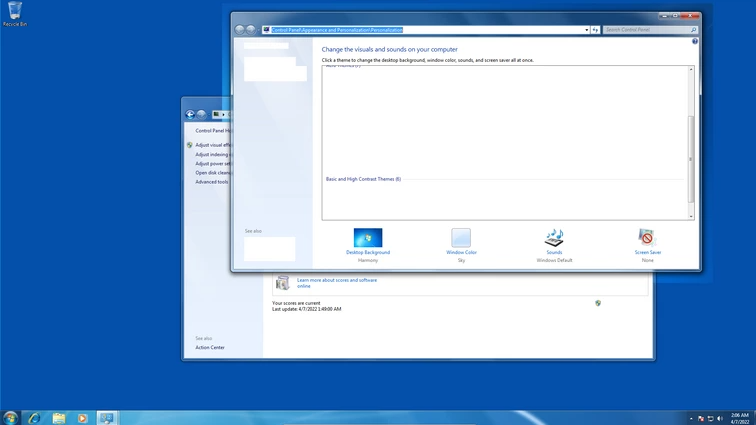The height and width of the screenshot is (425, 756).
Task: Click Adjust power settings in rear window
Action: click(213, 164)
